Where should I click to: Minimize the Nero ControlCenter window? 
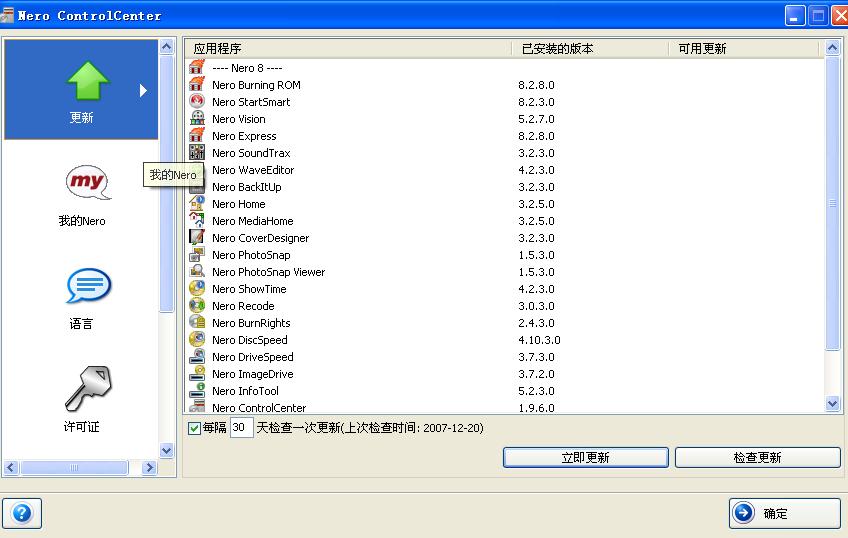point(795,16)
